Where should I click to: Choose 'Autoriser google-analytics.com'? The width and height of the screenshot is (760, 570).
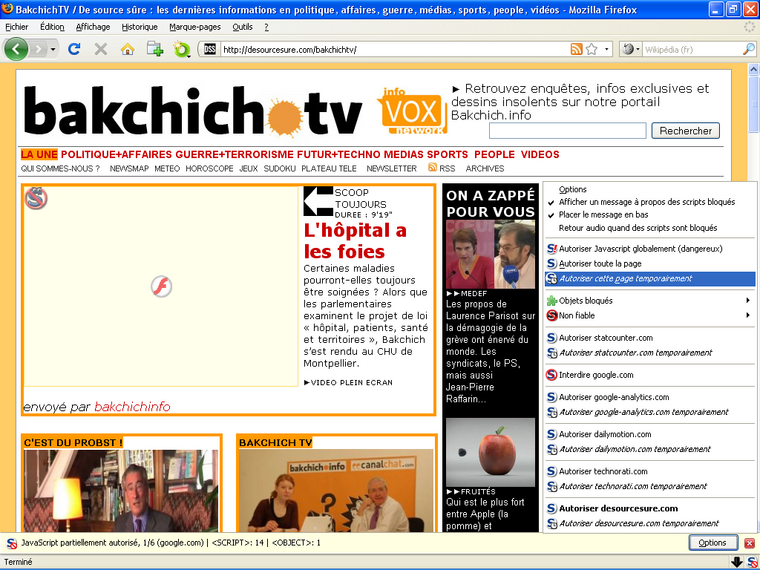649,397
